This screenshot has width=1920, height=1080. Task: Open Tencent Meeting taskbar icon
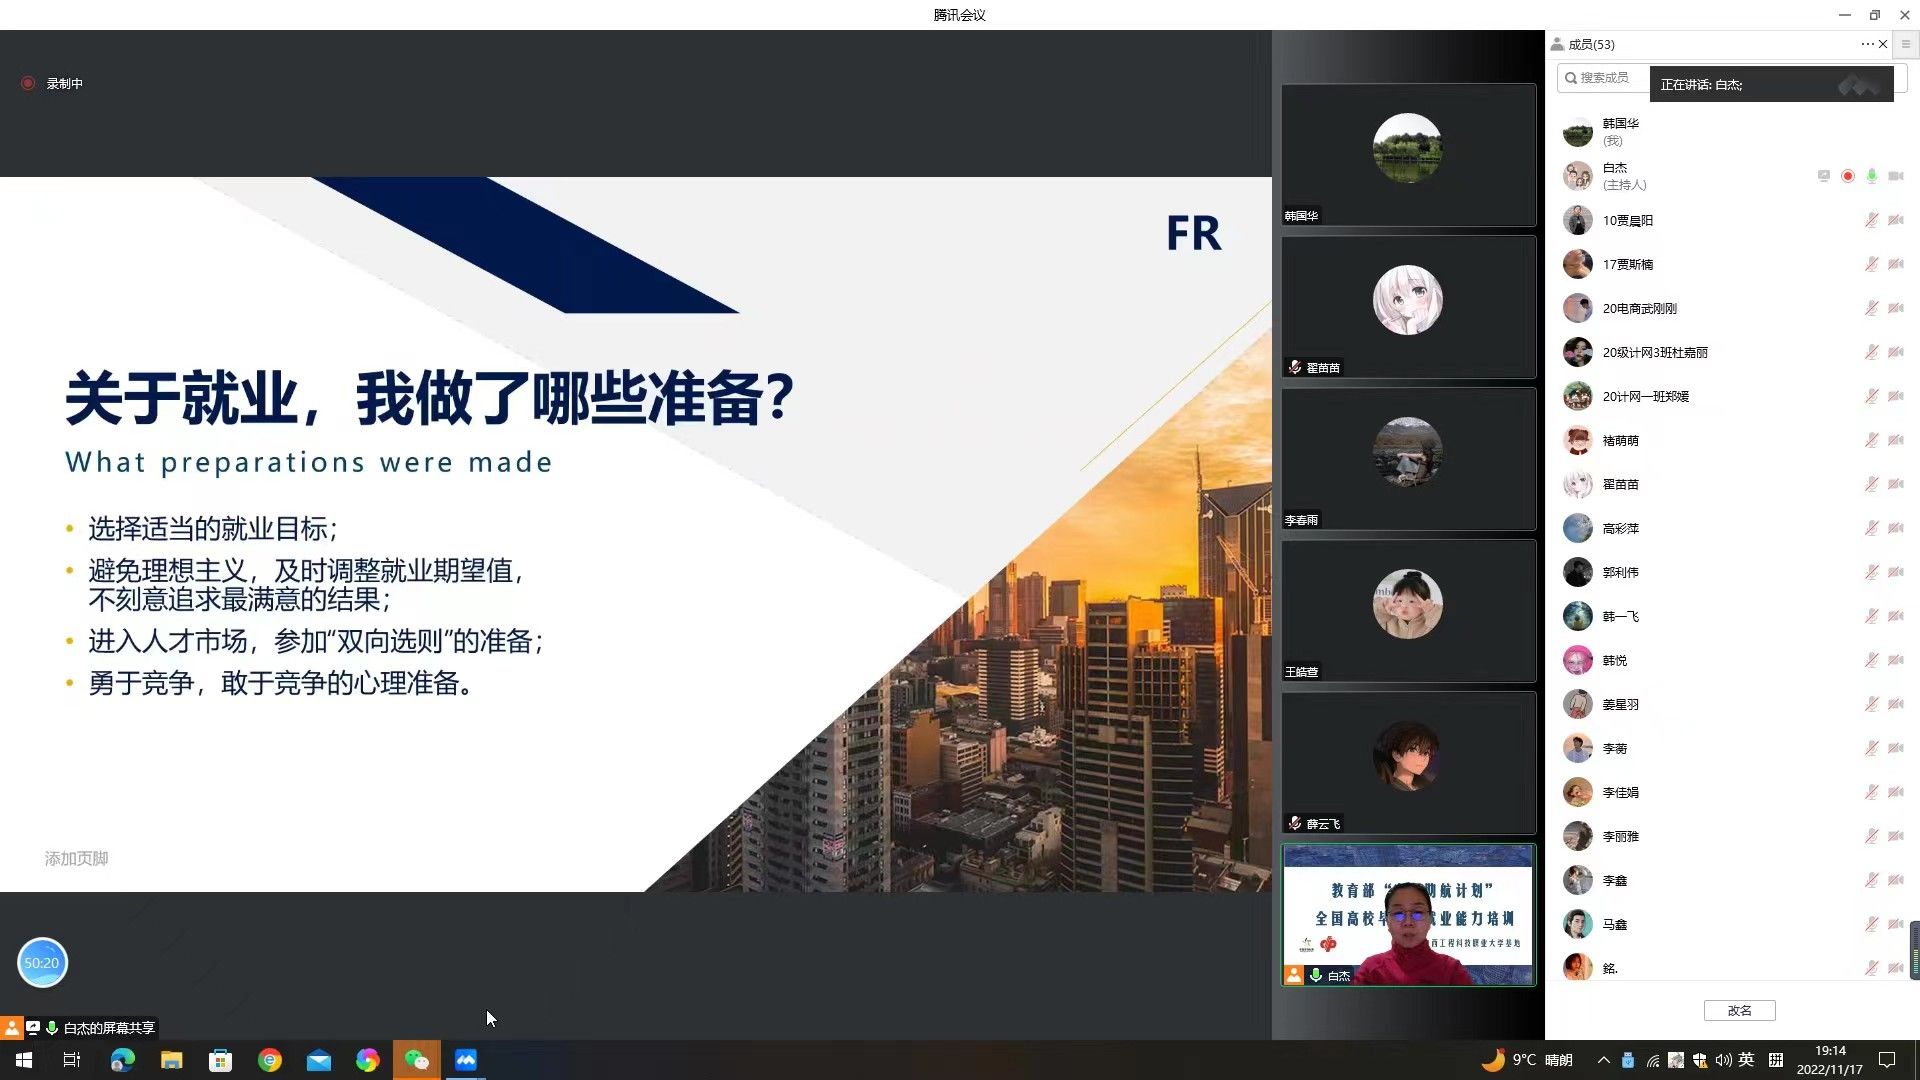click(x=466, y=1060)
